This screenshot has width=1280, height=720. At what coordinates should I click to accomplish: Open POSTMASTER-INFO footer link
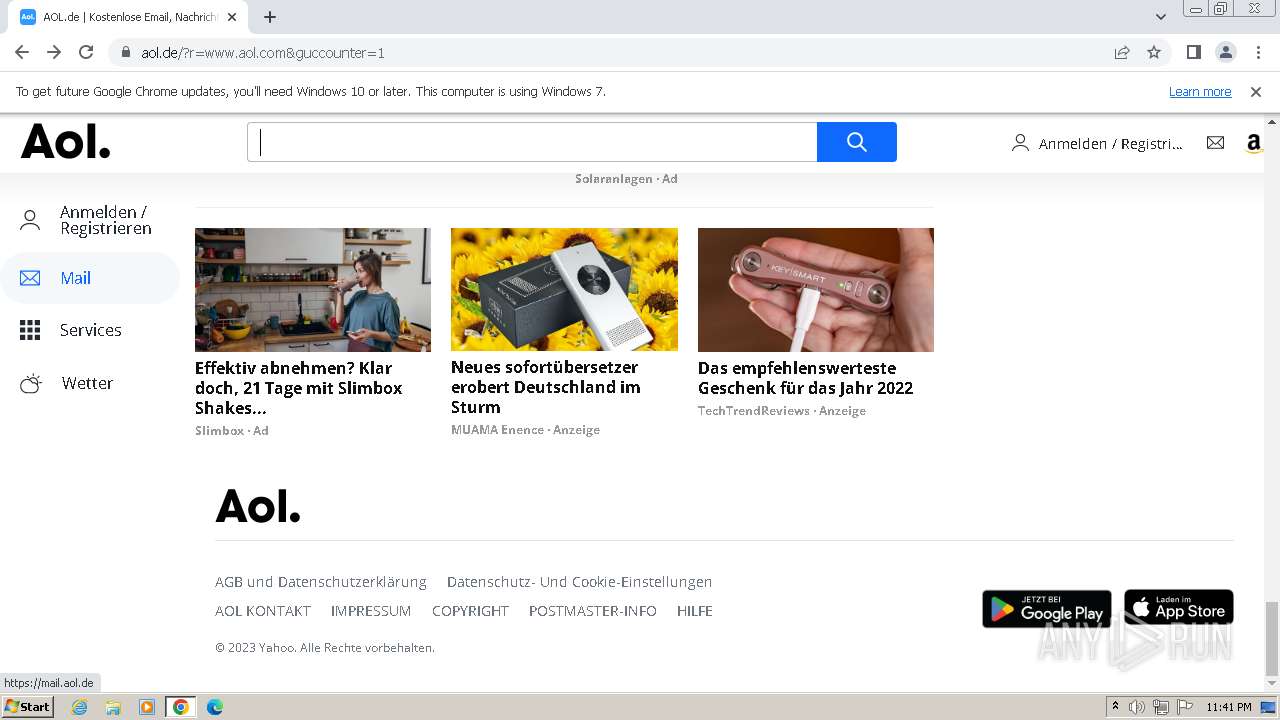(x=593, y=611)
